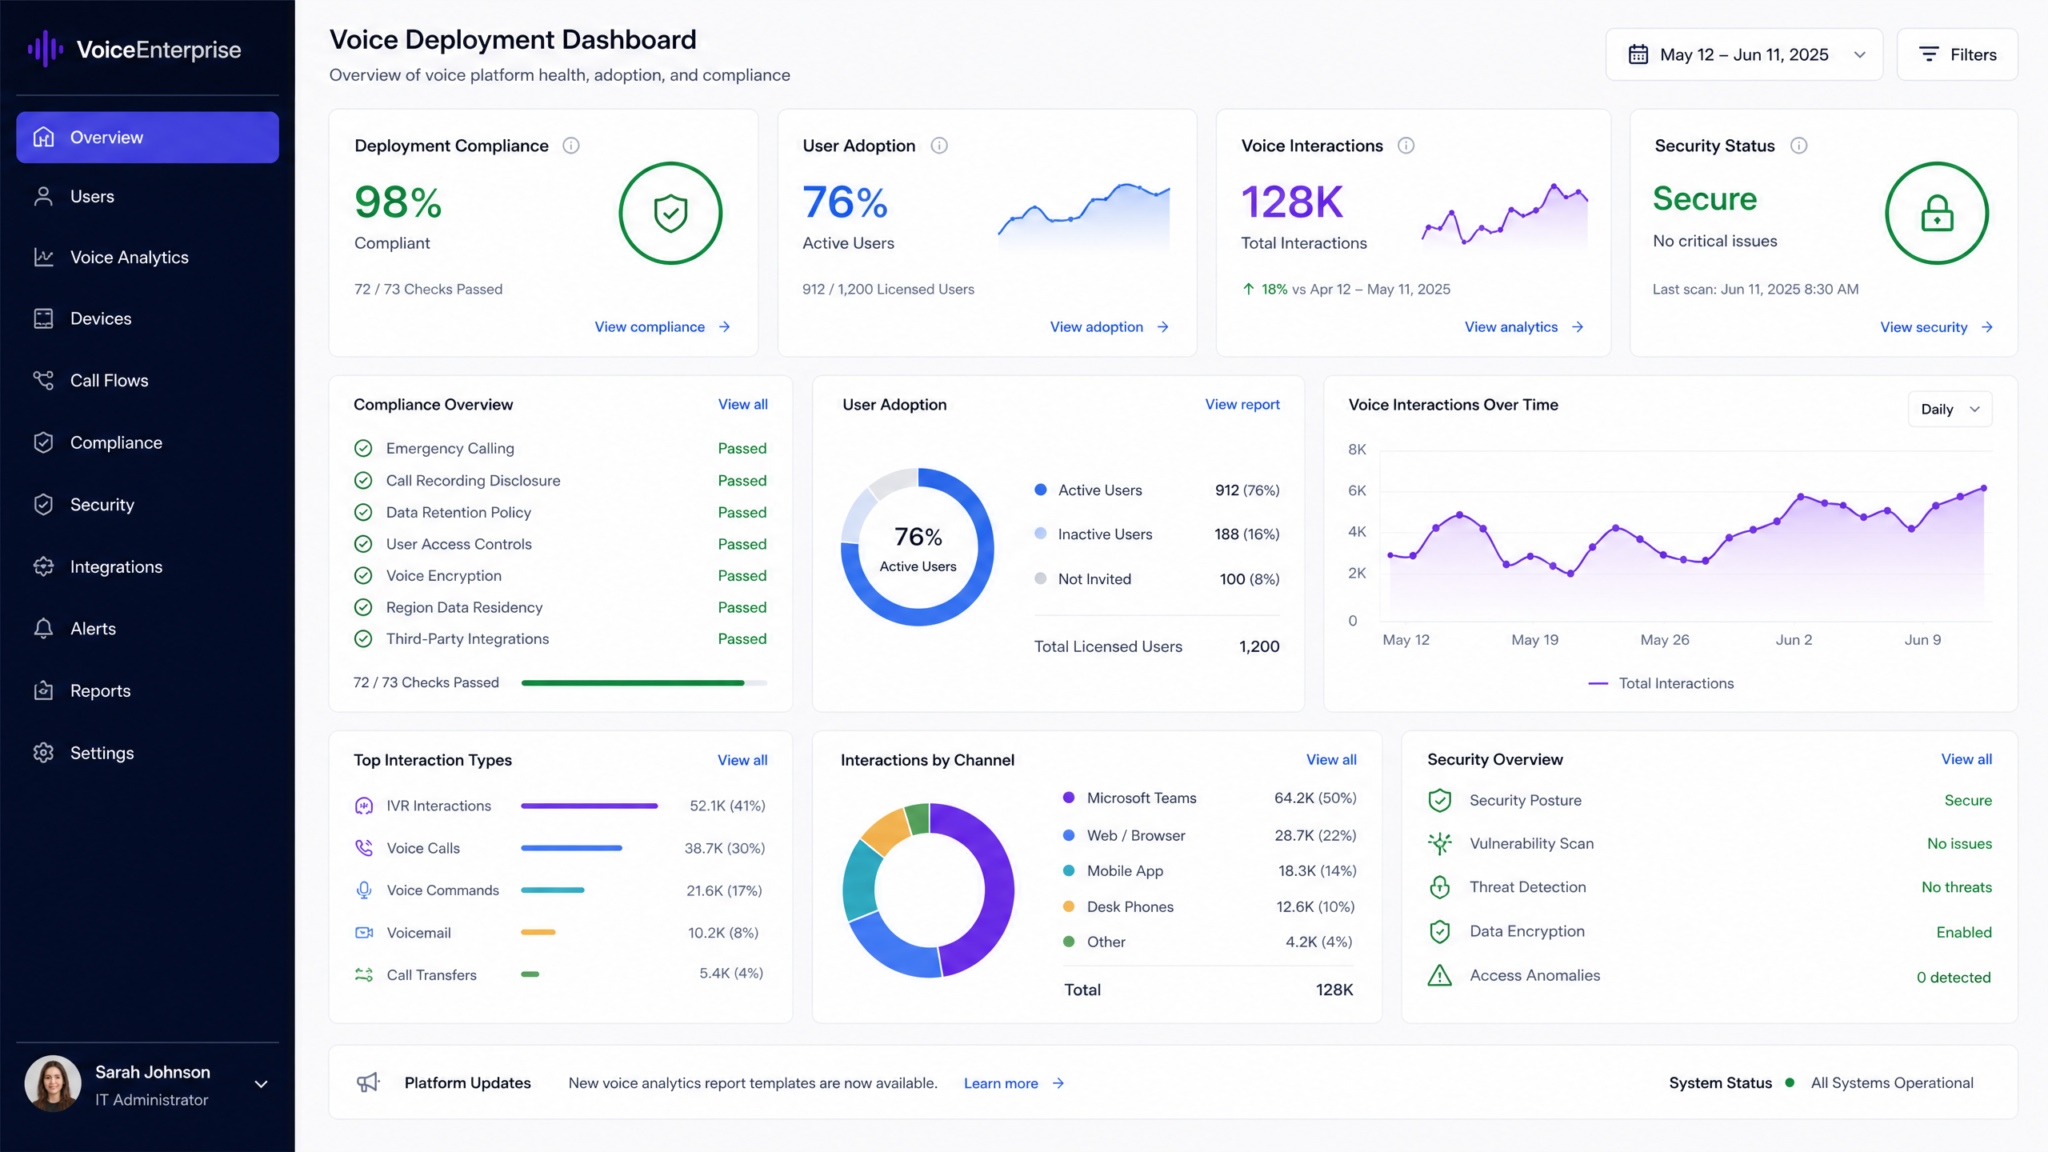Select Compliance in the sidebar
Image resolution: width=2048 pixels, height=1152 pixels.
(x=147, y=443)
